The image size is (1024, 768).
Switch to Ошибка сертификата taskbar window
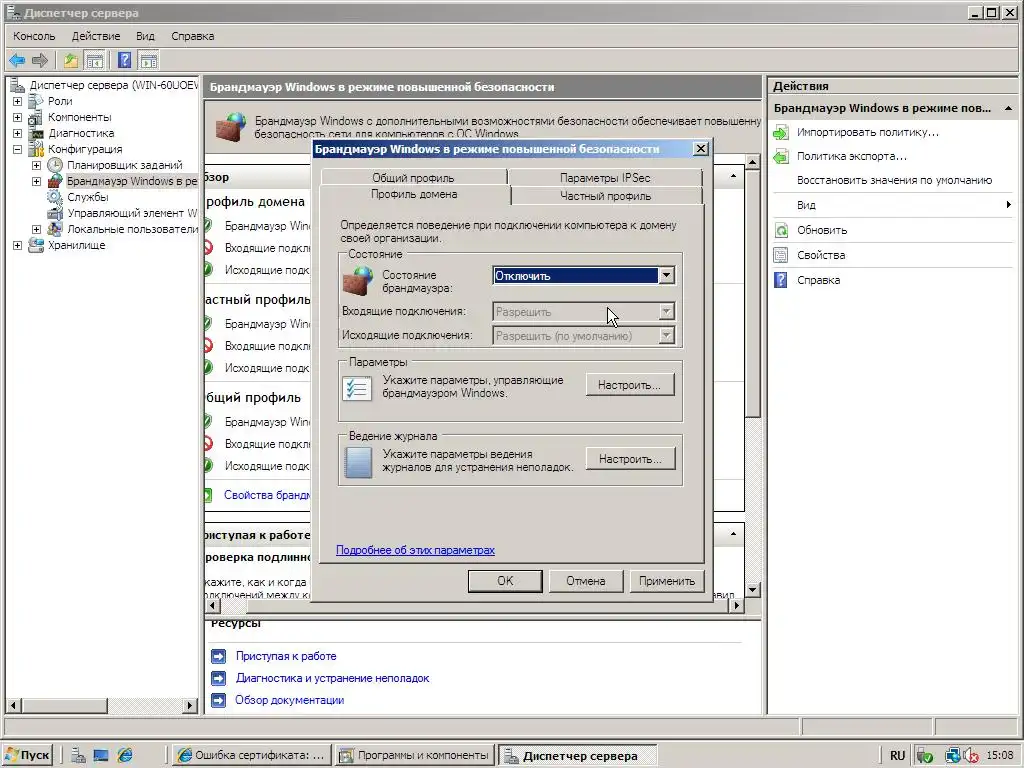[x=252, y=756]
